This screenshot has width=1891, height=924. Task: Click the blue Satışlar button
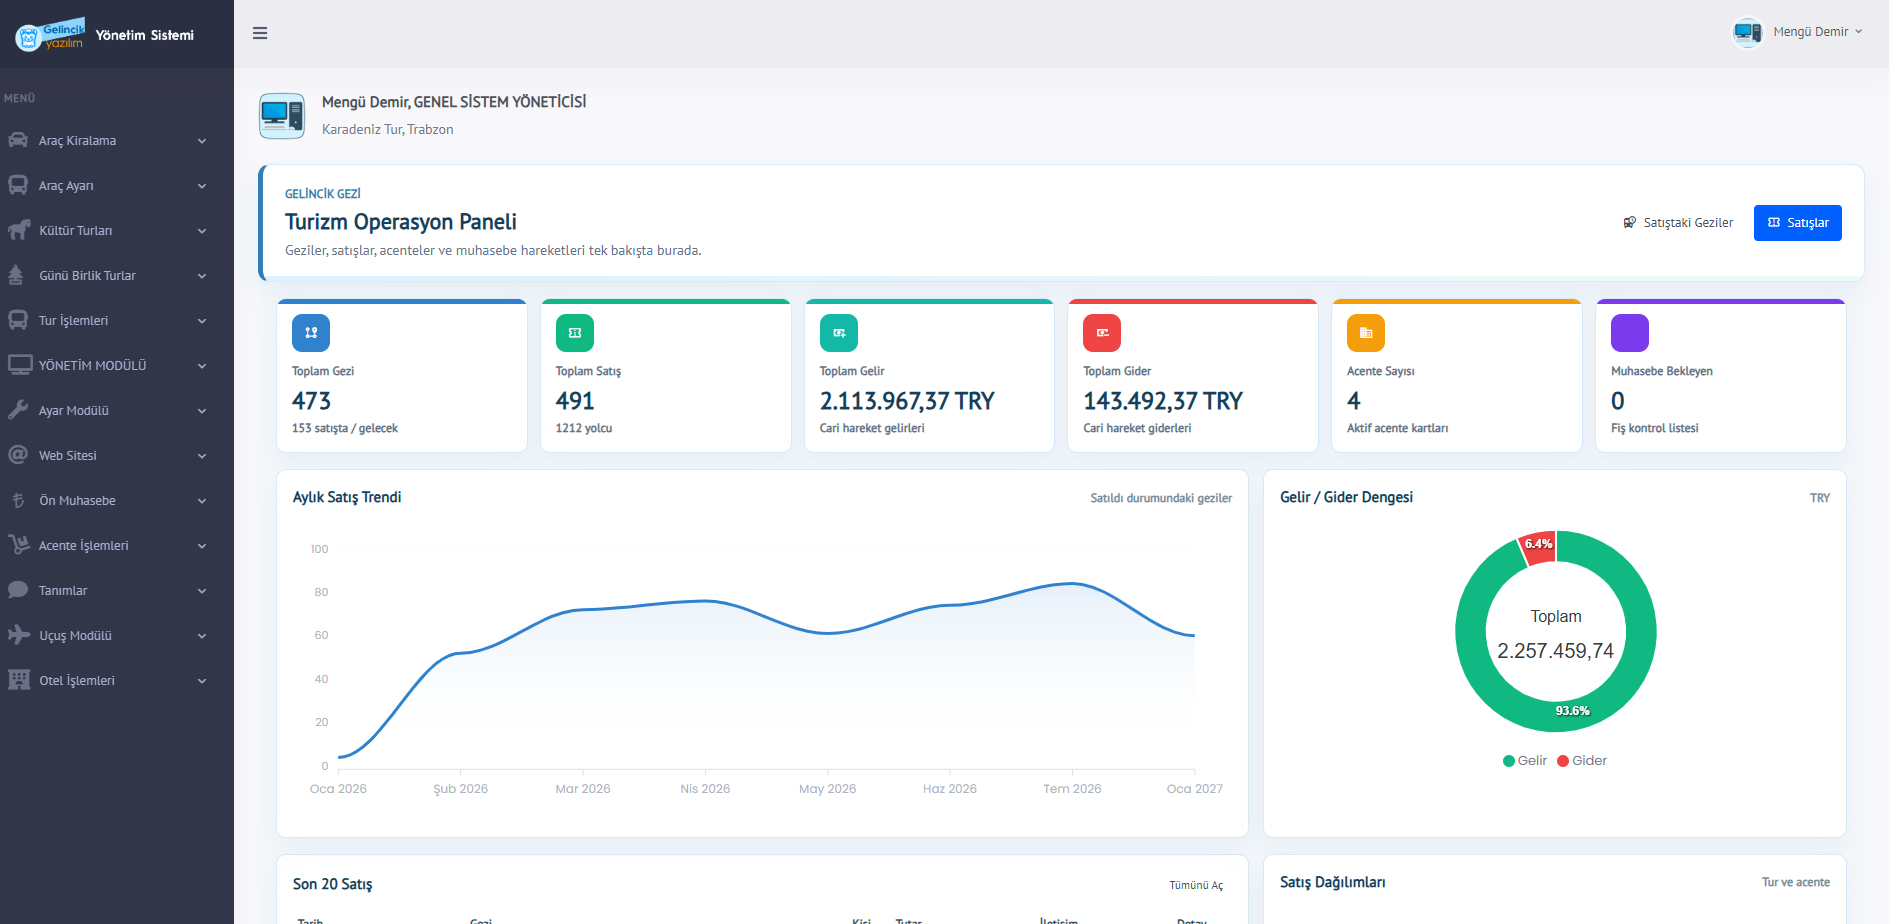(x=1797, y=223)
